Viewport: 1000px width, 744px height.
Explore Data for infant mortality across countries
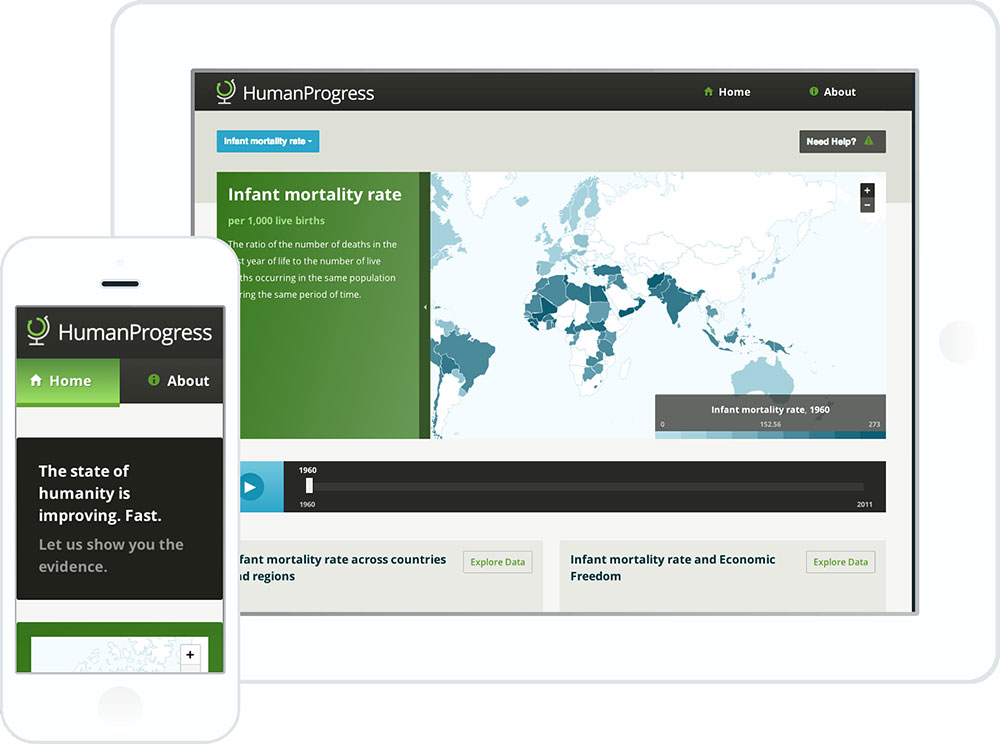point(497,562)
